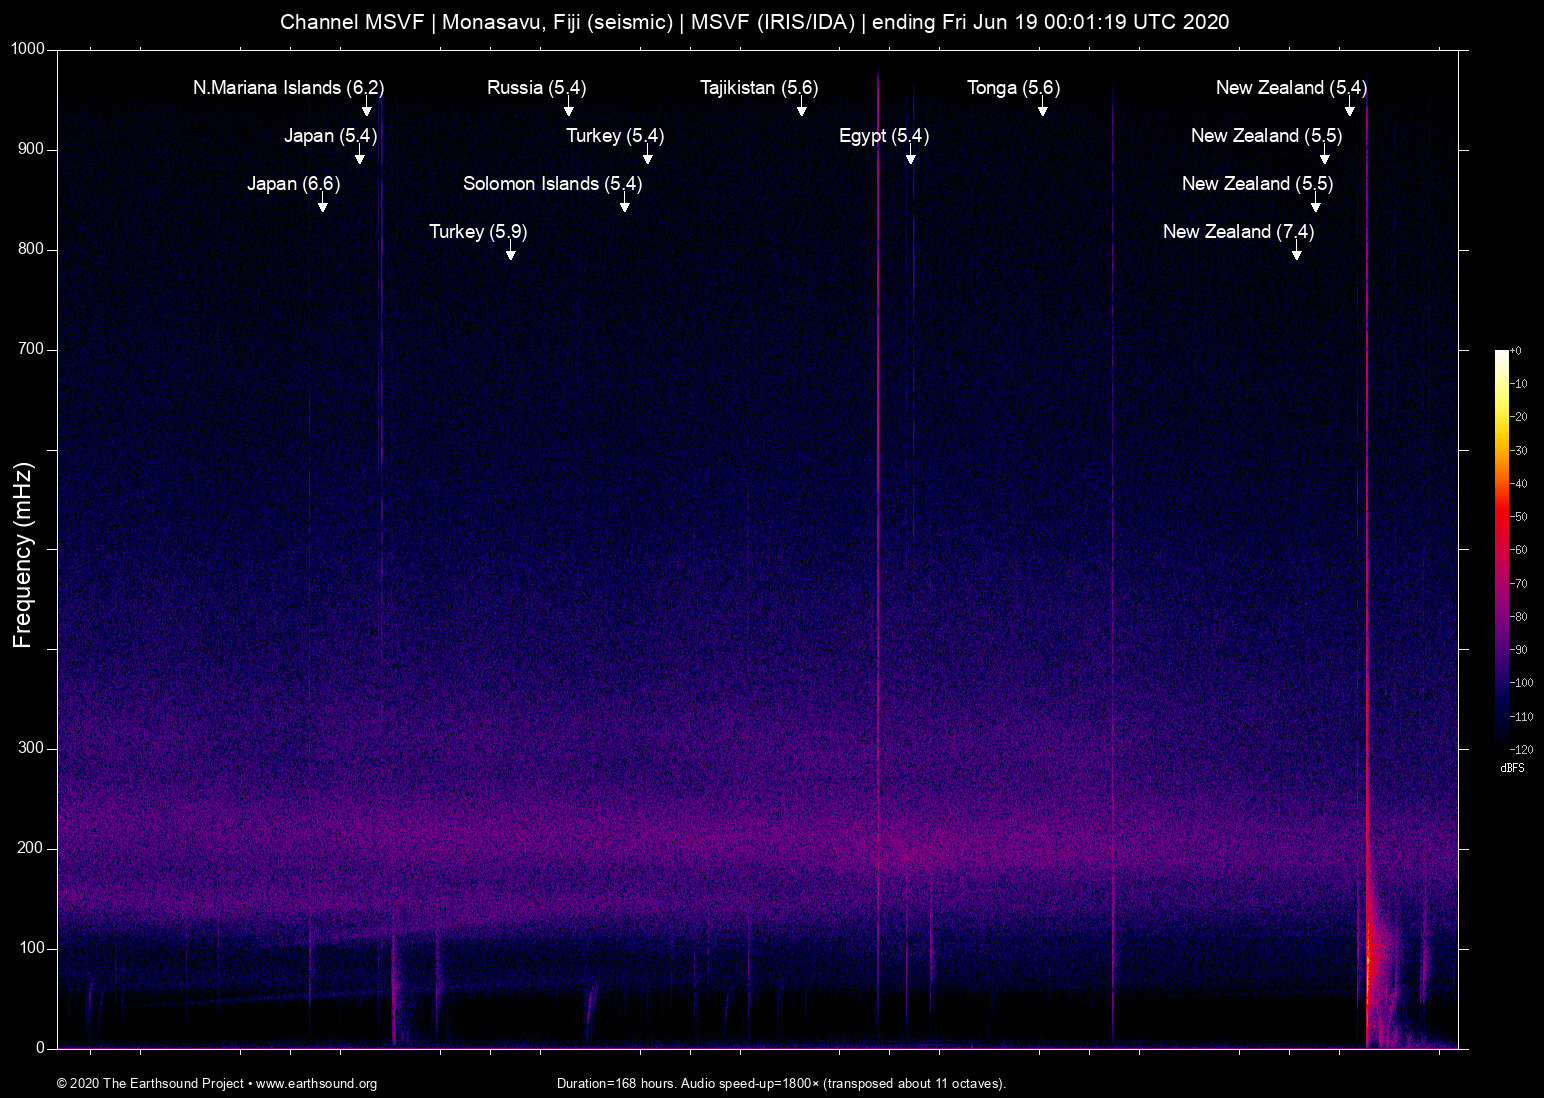Select the Egypt (5.4) event annotation
Screen dimensions: 1544x1098
[885, 136]
